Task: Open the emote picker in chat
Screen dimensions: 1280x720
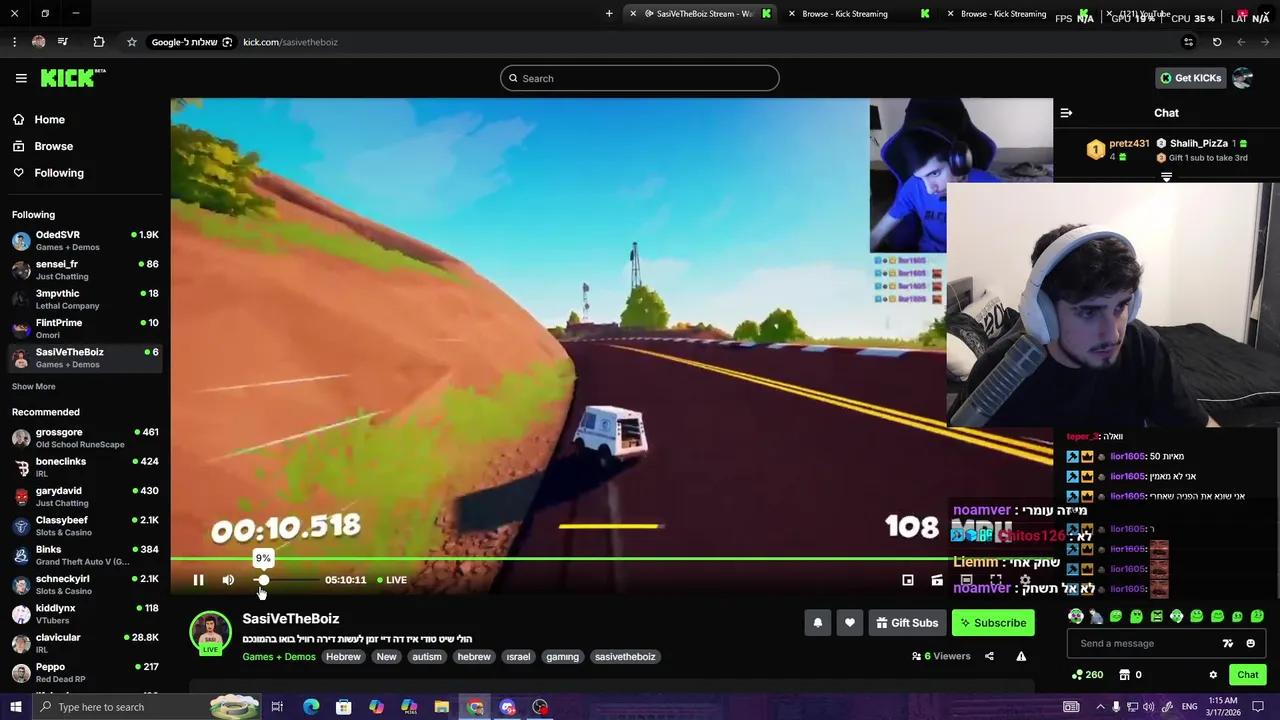Action: [x=1251, y=643]
